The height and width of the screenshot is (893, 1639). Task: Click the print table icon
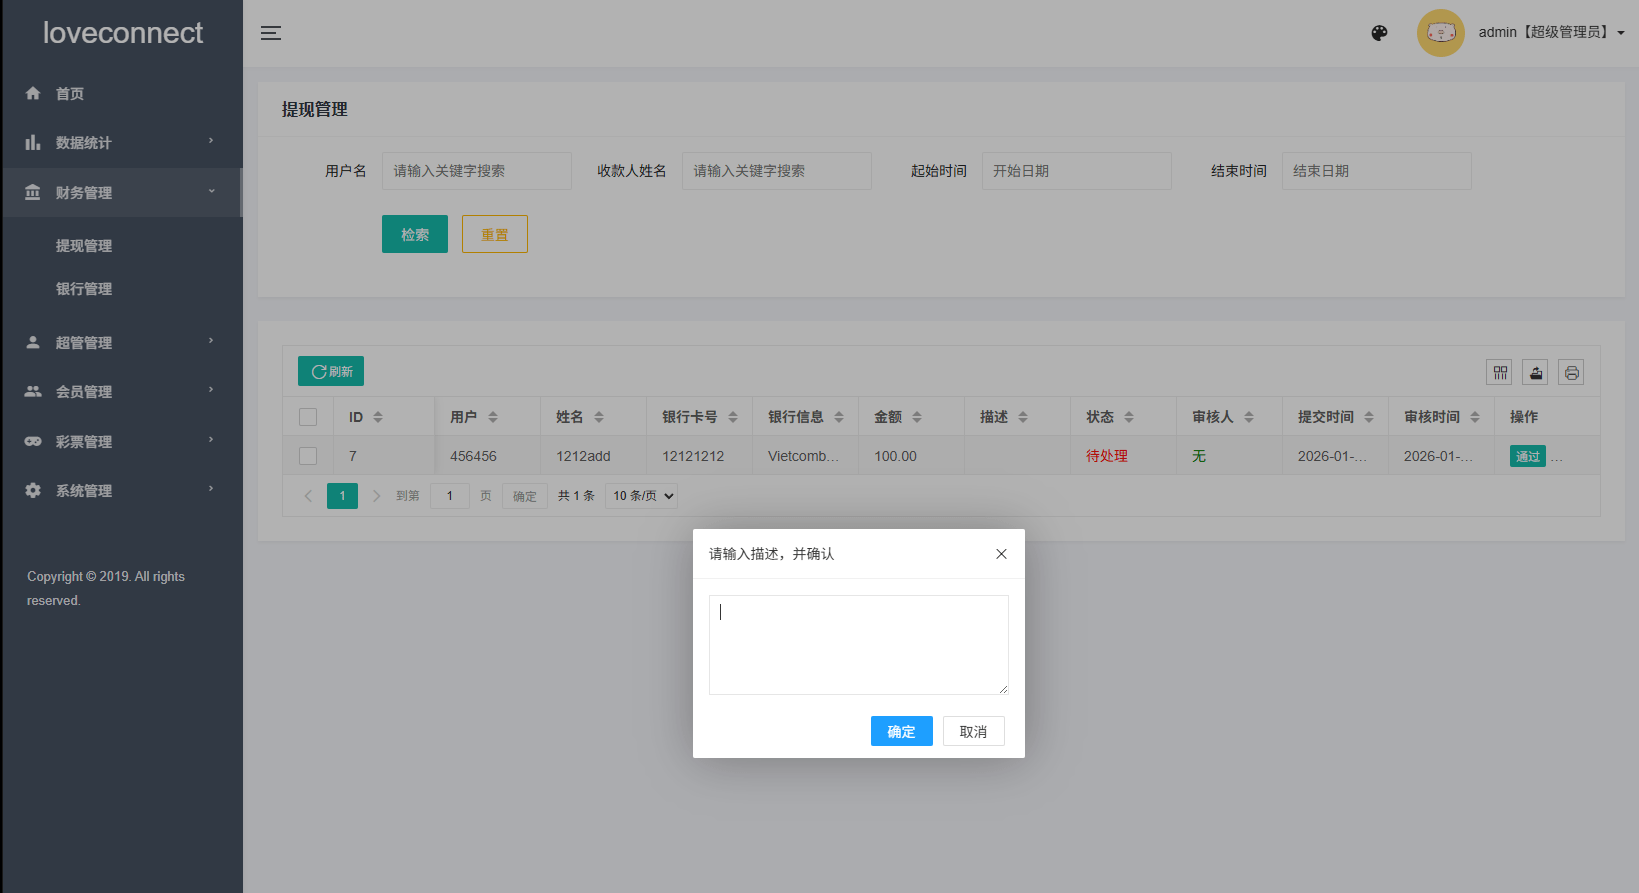click(1571, 373)
